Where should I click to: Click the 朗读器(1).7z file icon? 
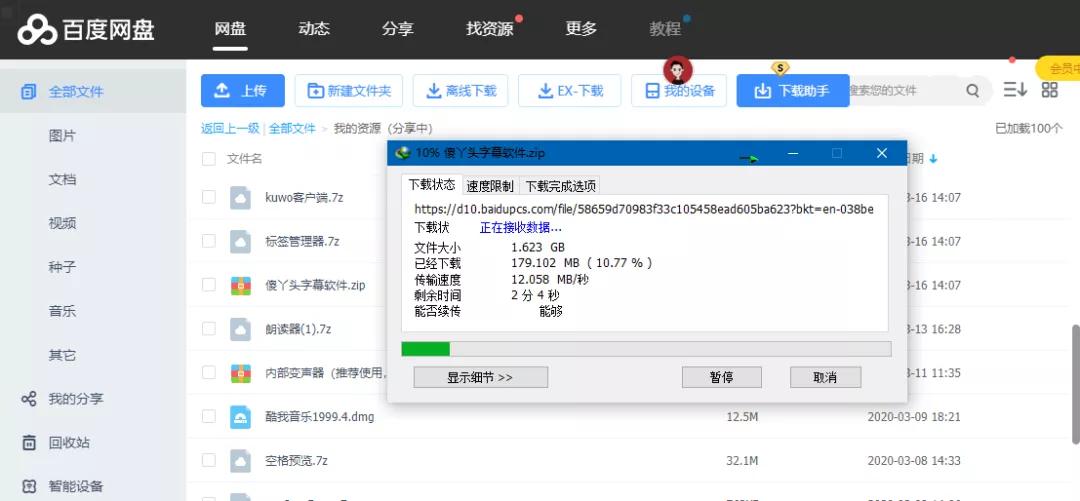coord(240,329)
